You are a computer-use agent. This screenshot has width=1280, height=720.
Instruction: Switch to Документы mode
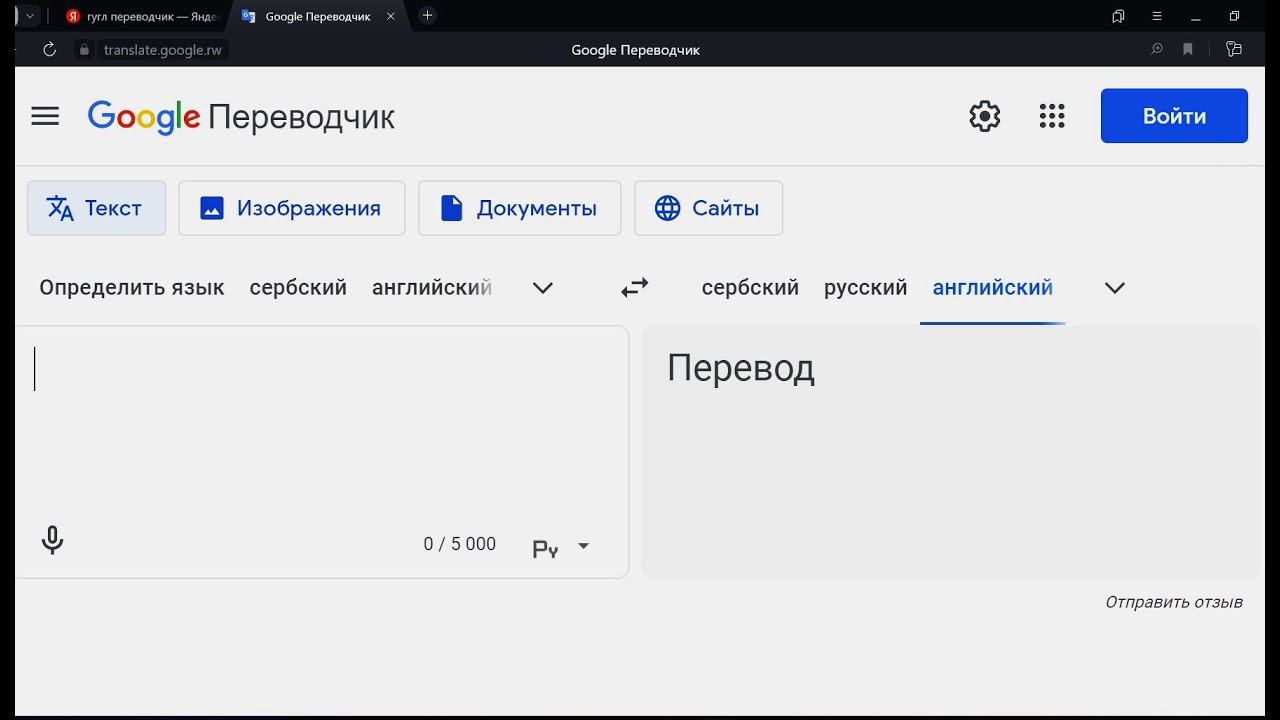[x=519, y=208]
